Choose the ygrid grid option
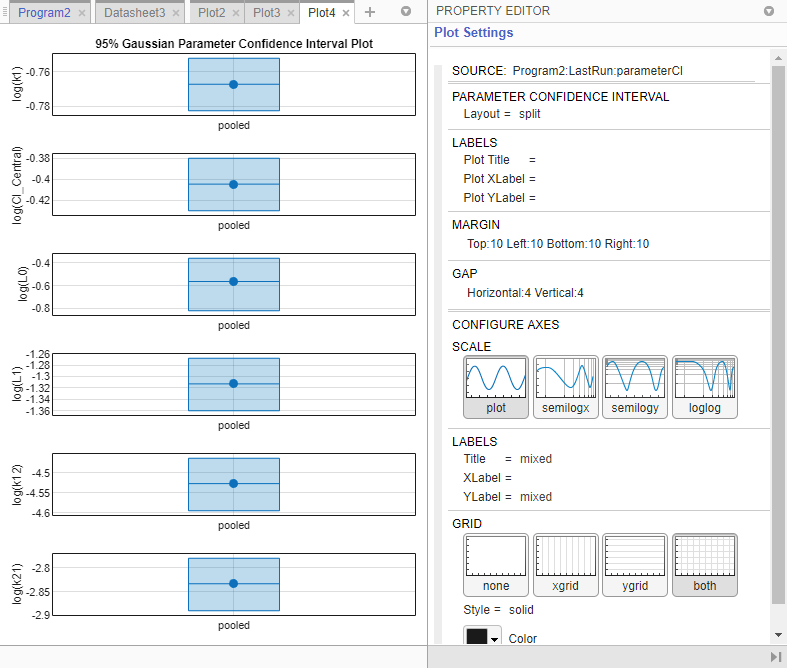 [635, 565]
